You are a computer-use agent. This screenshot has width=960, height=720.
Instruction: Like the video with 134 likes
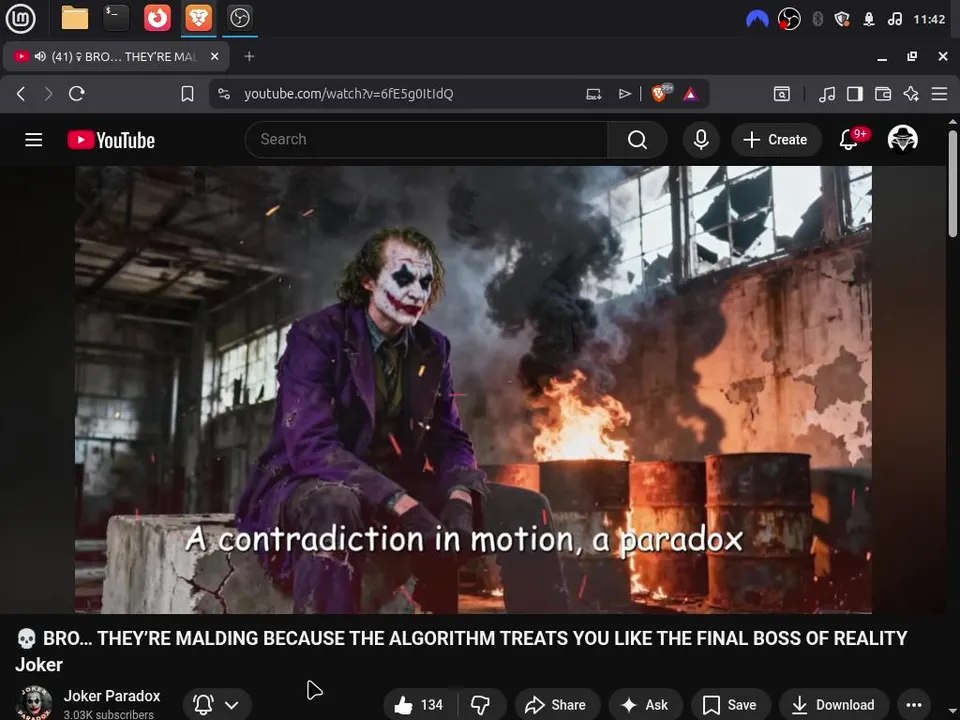point(420,705)
